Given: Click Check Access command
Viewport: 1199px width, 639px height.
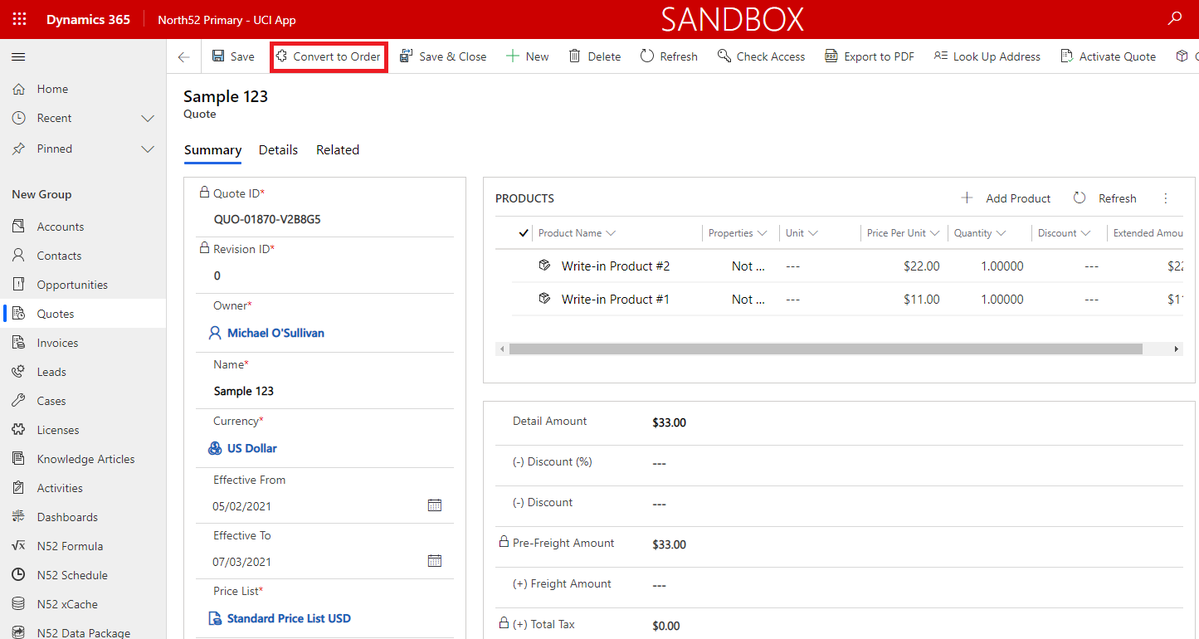Looking at the screenshot, I should (x=761, y=57).
